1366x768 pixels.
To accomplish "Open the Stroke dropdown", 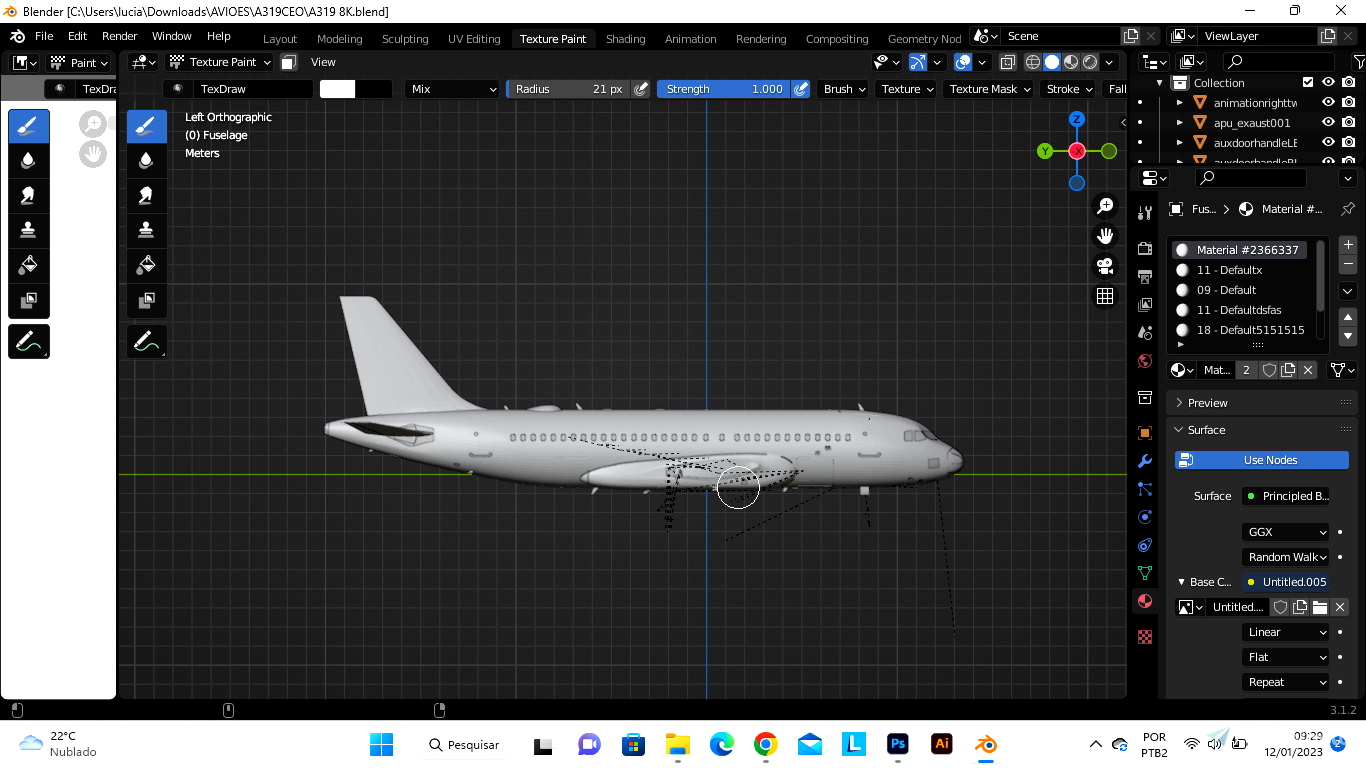I will (1068, 89).
